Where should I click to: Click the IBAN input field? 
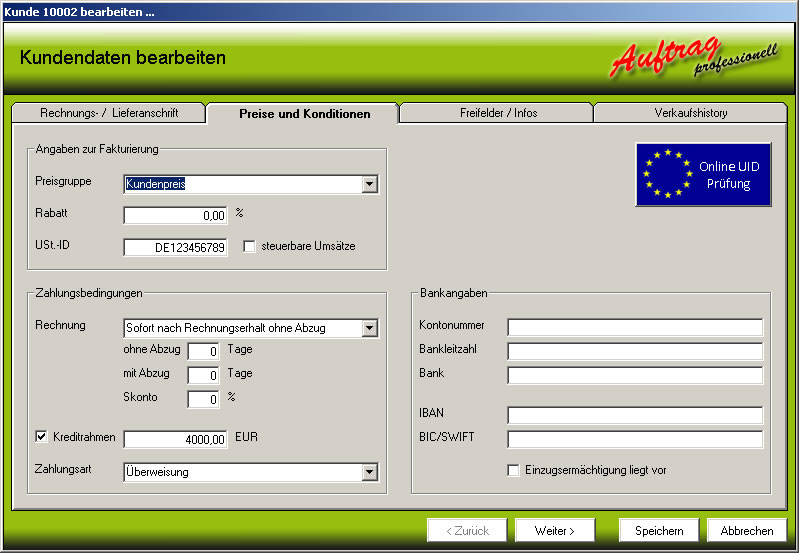tap(635, 415)
